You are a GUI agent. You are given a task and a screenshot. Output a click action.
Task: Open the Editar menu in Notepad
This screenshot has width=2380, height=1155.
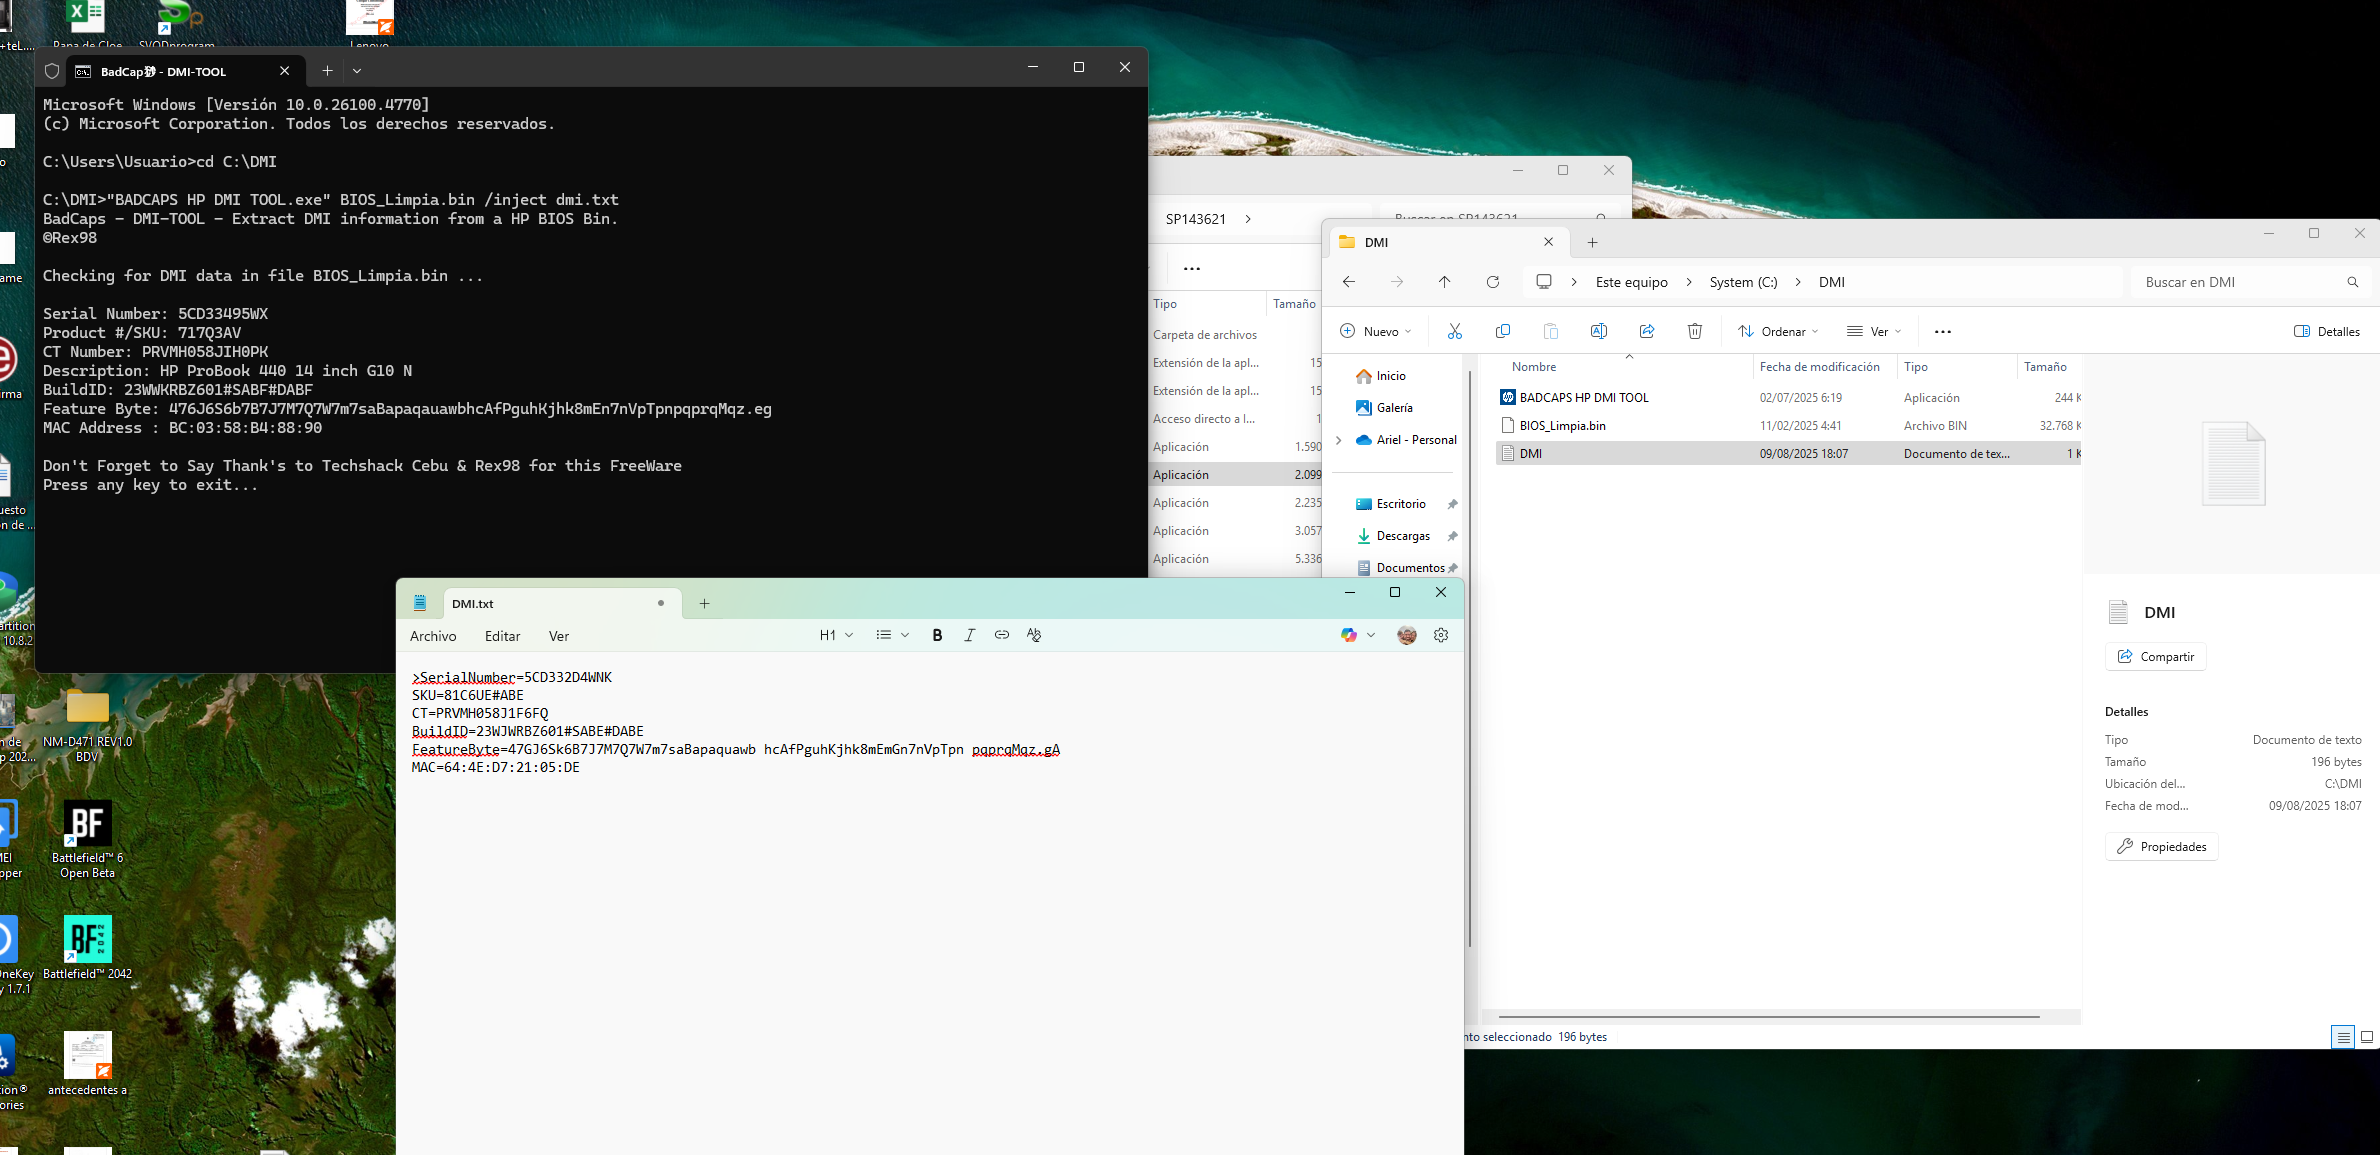coord(502,636)
